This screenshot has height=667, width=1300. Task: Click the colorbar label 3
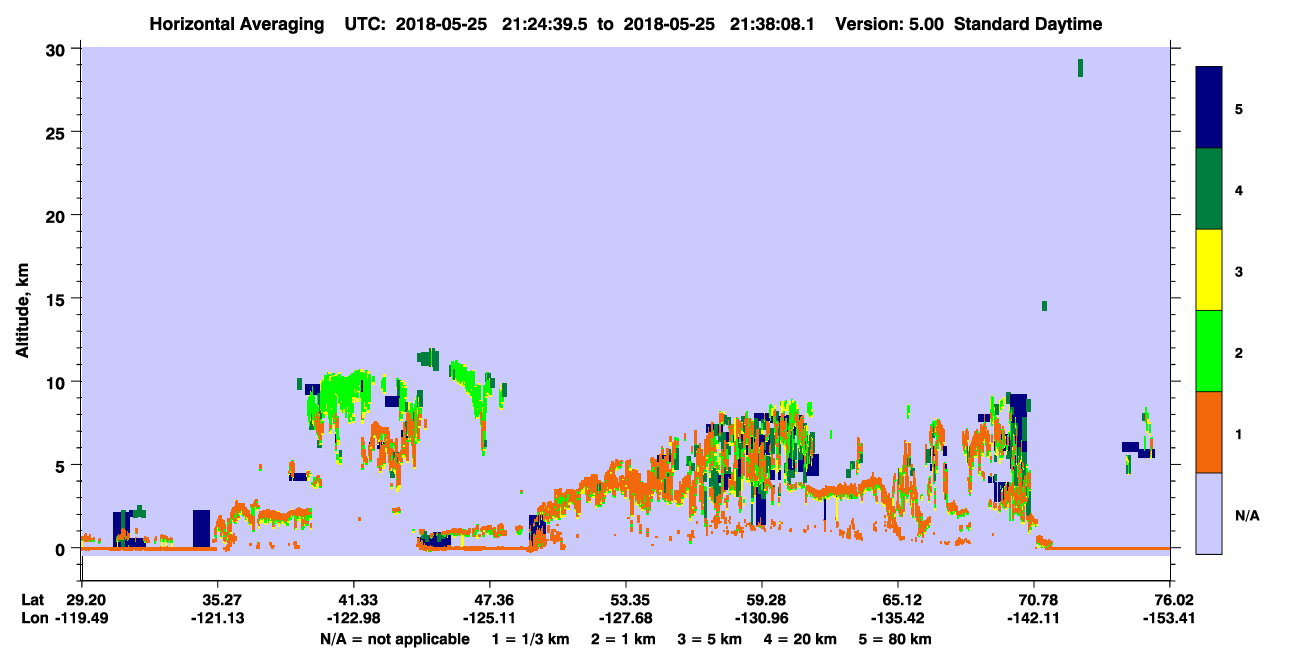click(x=1239, y=271)
